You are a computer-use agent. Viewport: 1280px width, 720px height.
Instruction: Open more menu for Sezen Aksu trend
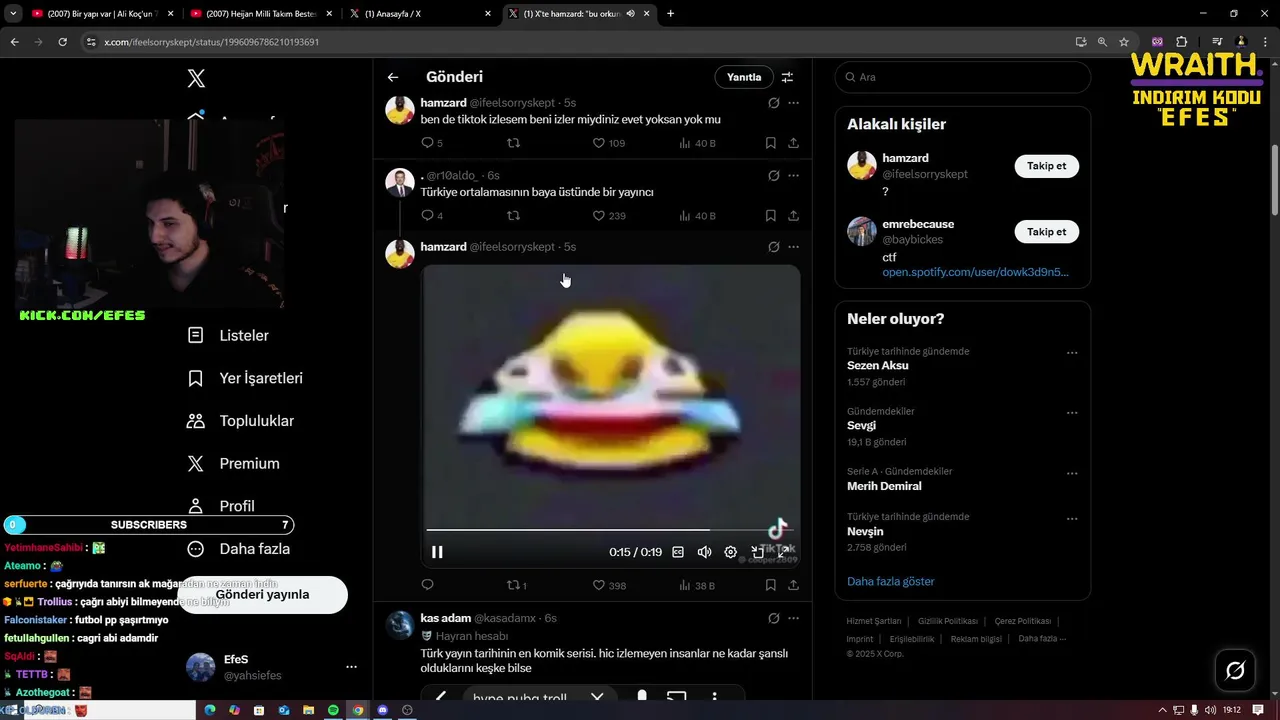(x=1072, y=353)
